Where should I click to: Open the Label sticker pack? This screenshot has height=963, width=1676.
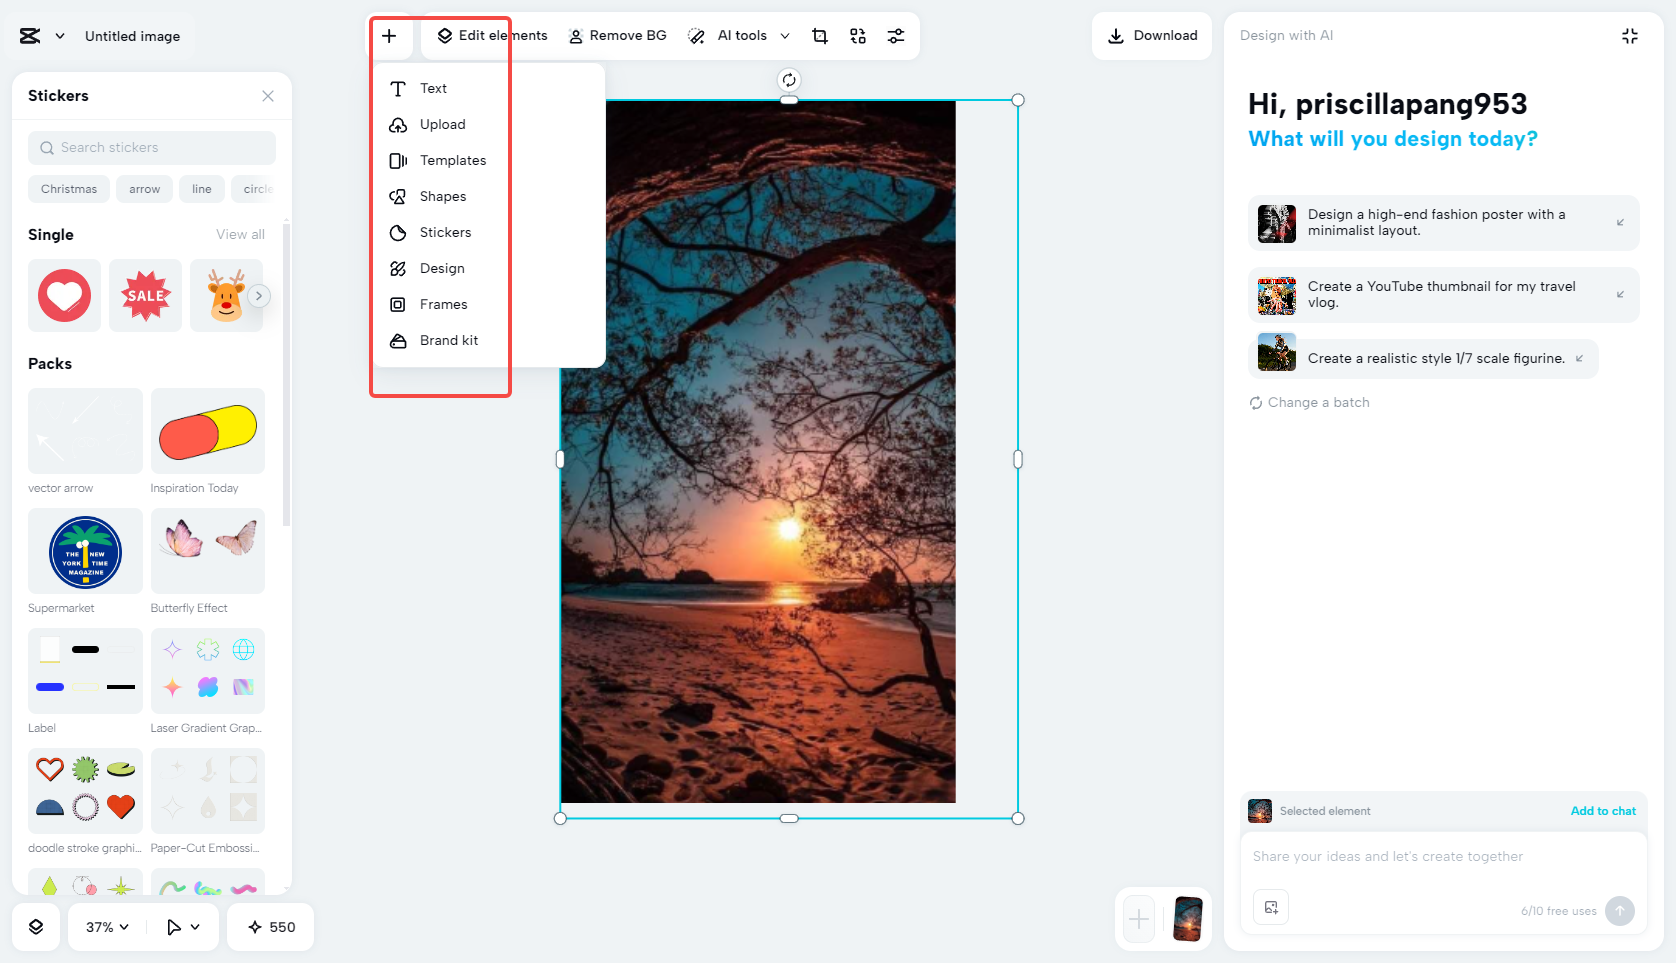pyautogui.click(x=85, y=671)
